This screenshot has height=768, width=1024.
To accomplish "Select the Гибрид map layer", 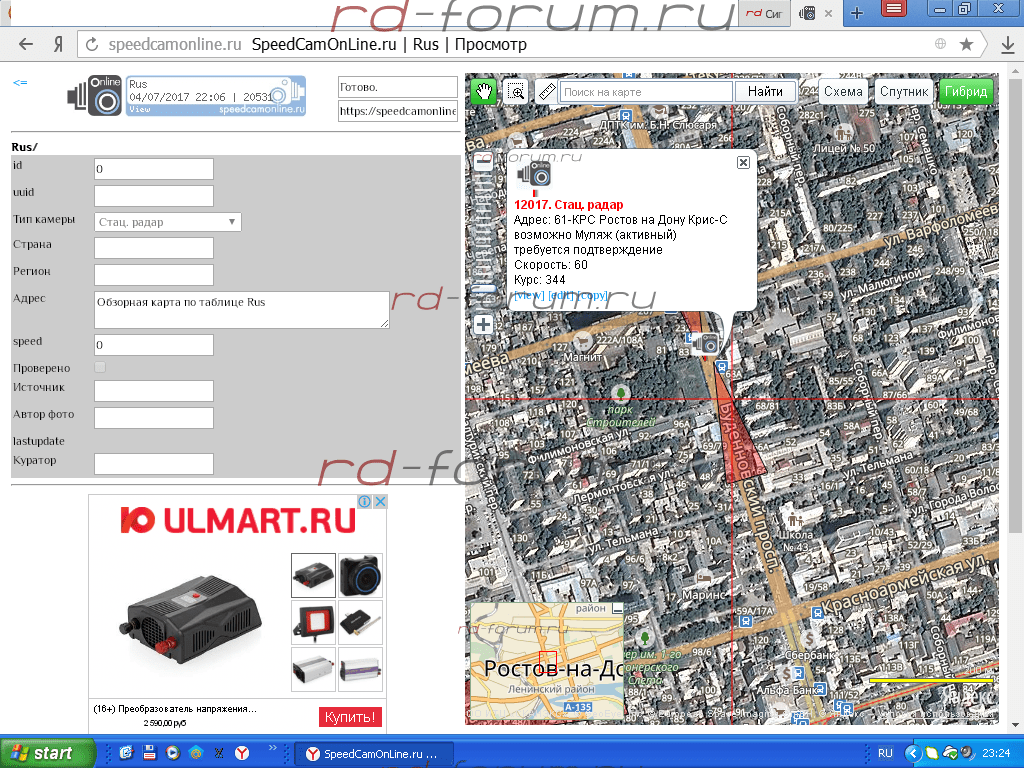I will tap(966, 91).
